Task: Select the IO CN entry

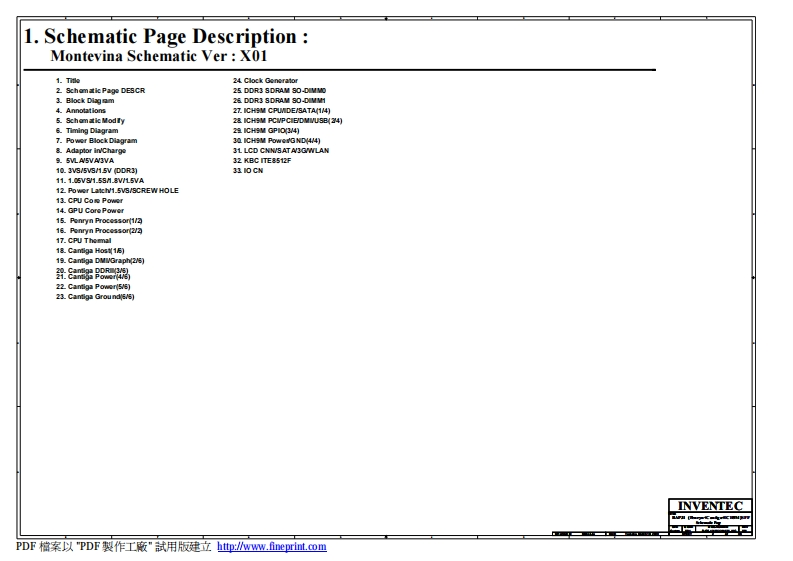Action: point(248,171)
